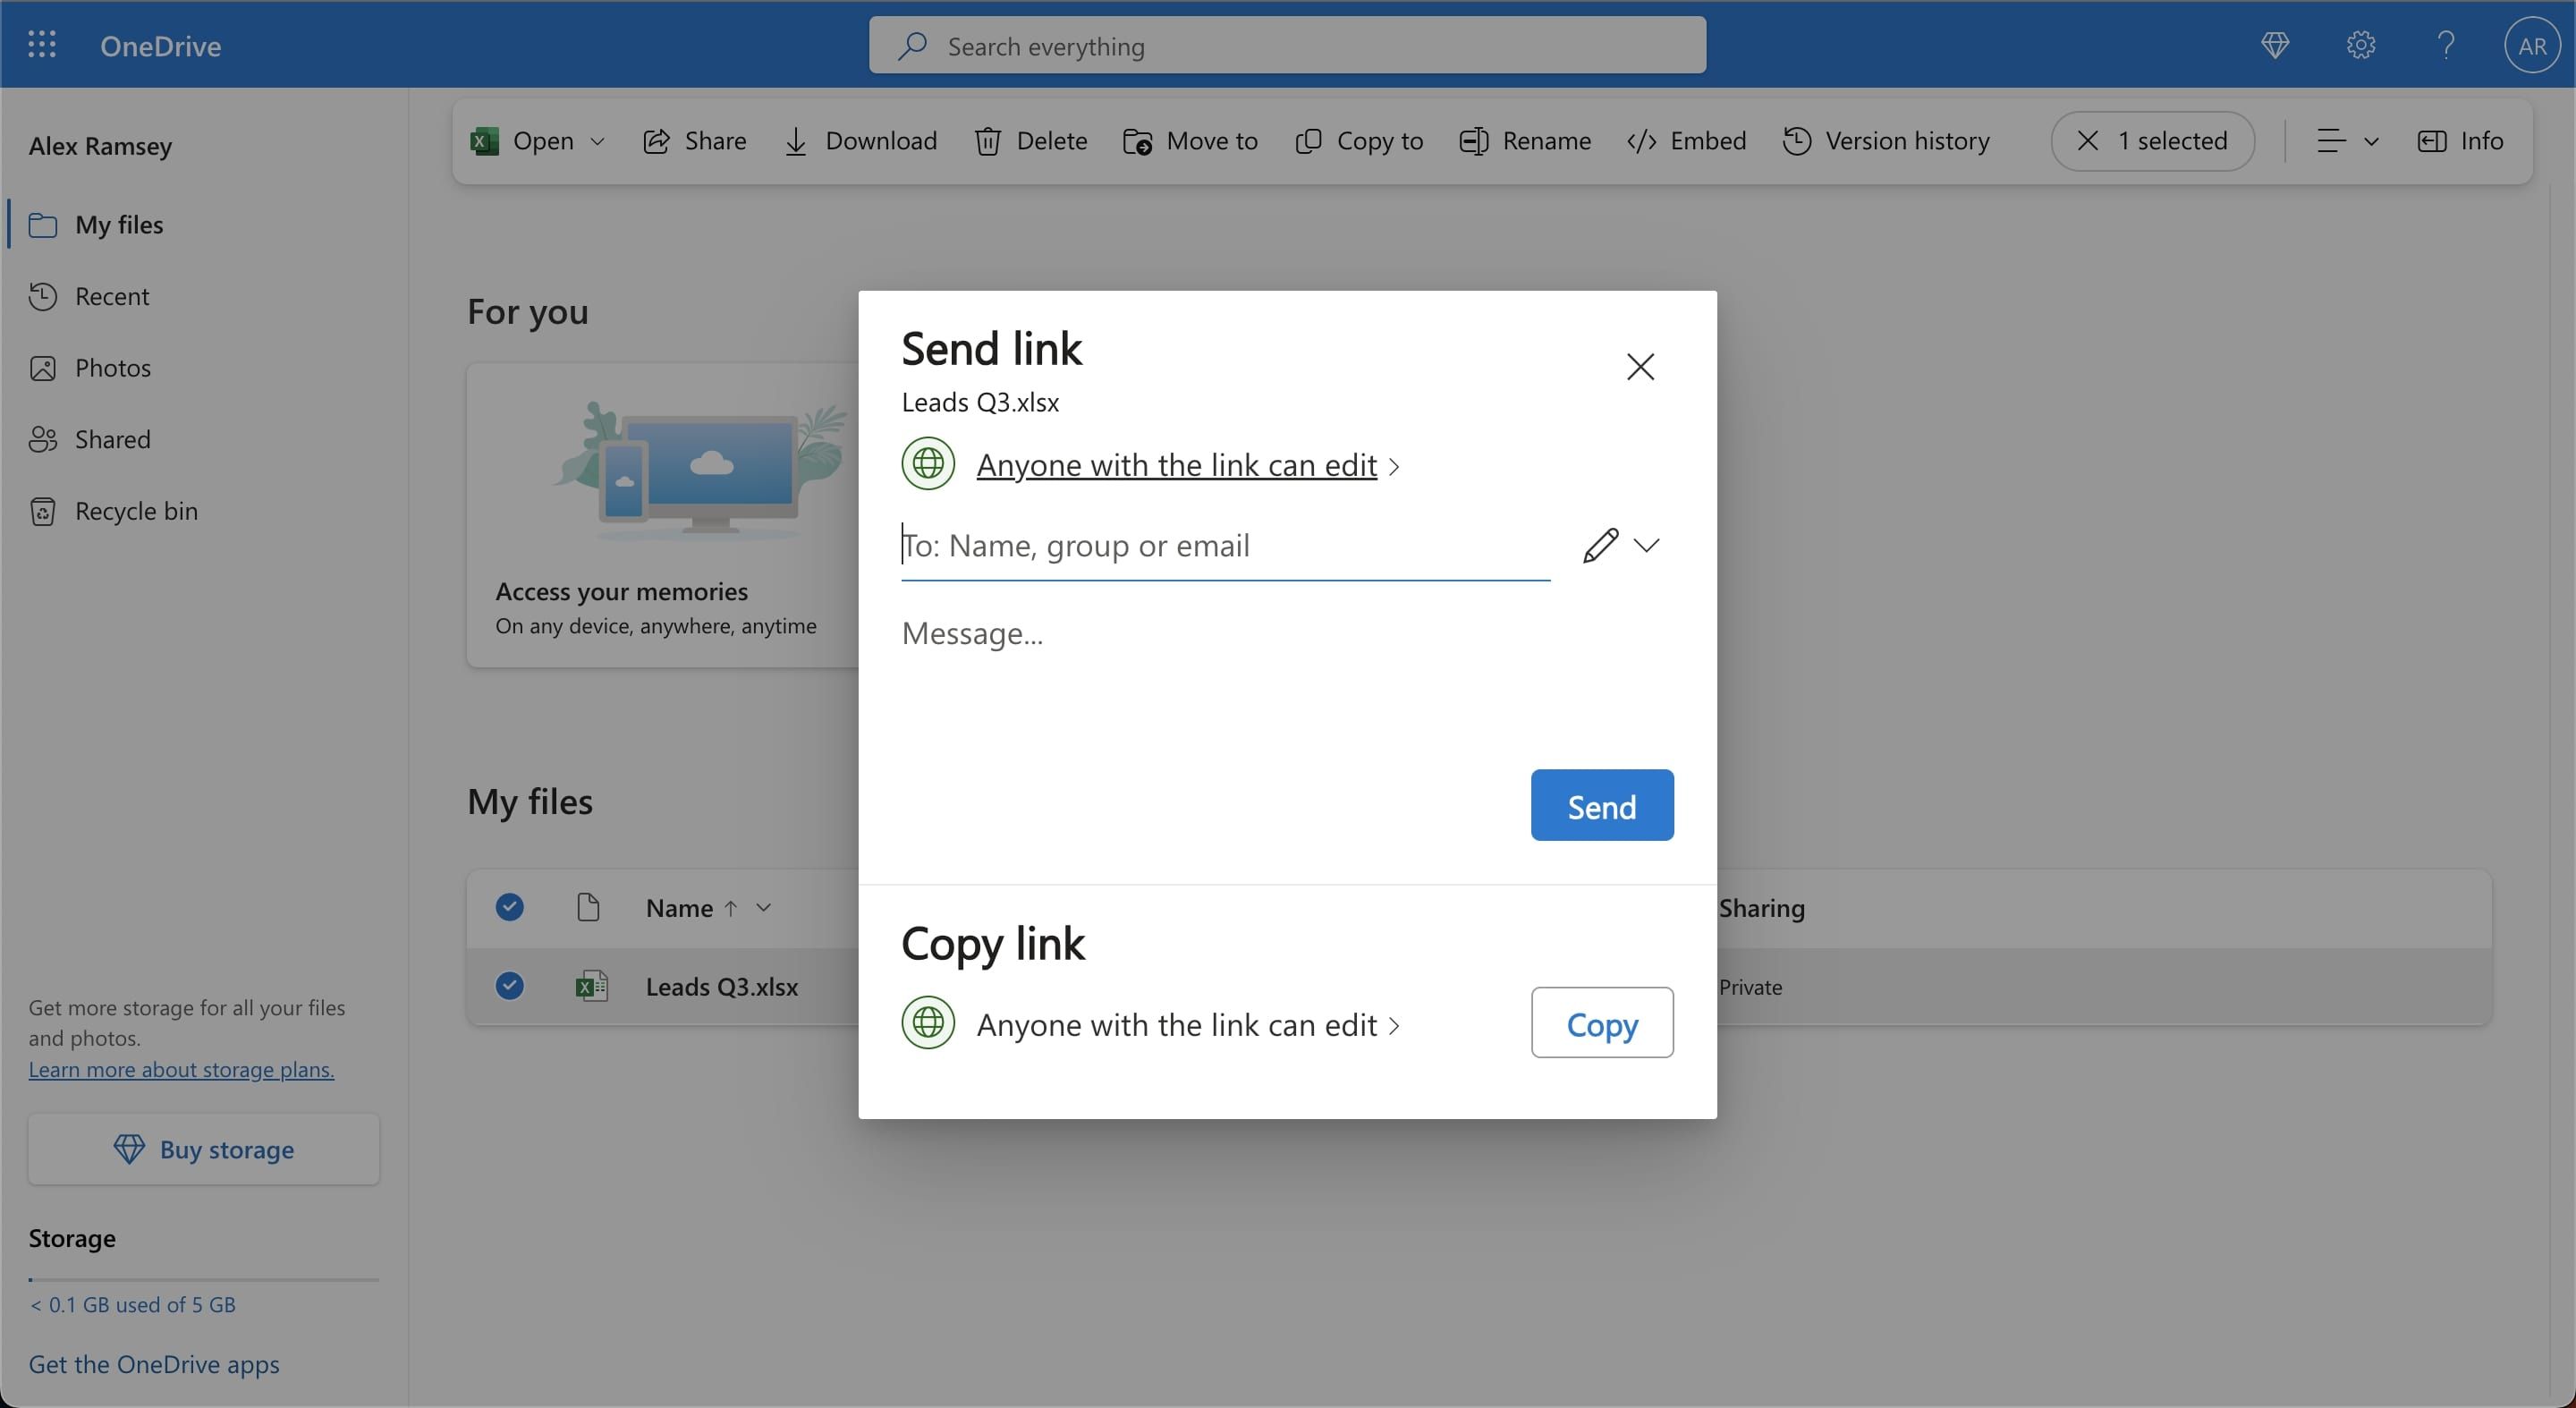Deselect the Leads Q3.xlsx checkbox
This screenshot has height=1408, width=2576.
509,986
